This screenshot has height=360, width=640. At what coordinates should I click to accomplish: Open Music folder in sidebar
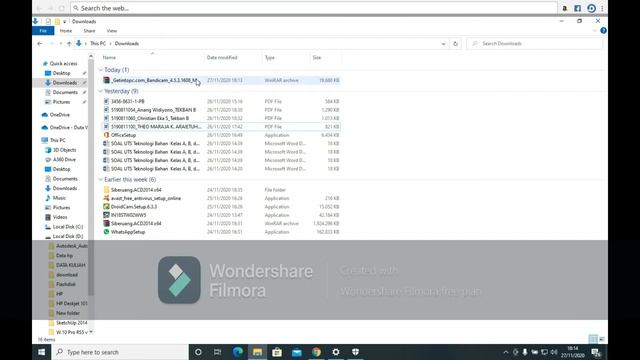click(x=59, y=198)
